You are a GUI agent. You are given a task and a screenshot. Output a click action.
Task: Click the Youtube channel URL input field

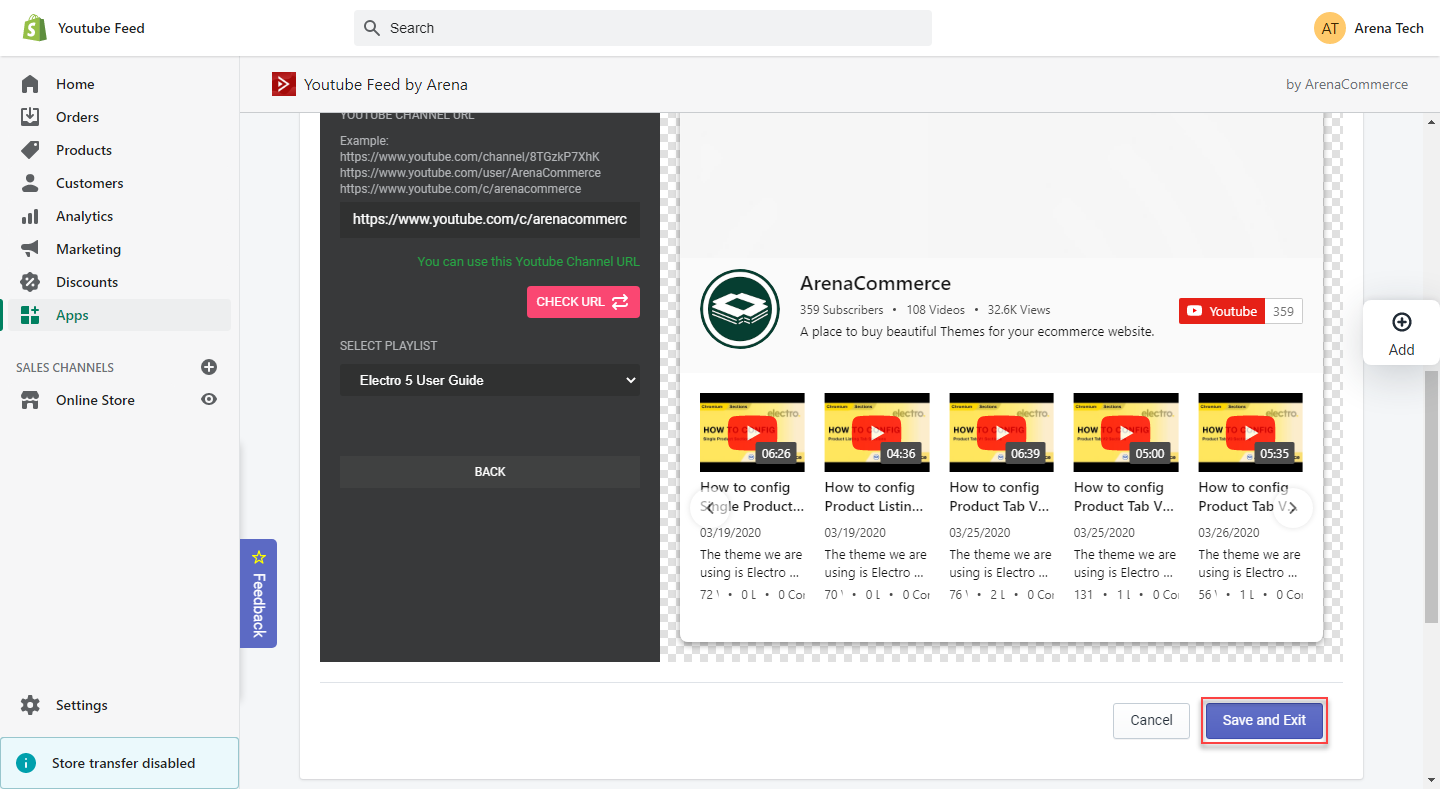pos(490,219)
